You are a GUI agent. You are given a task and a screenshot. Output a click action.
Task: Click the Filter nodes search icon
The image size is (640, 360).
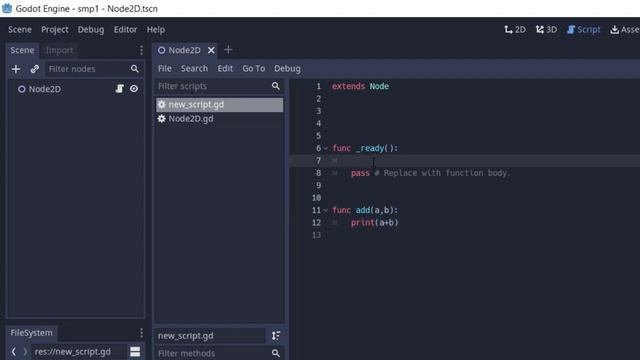point(135,69)
